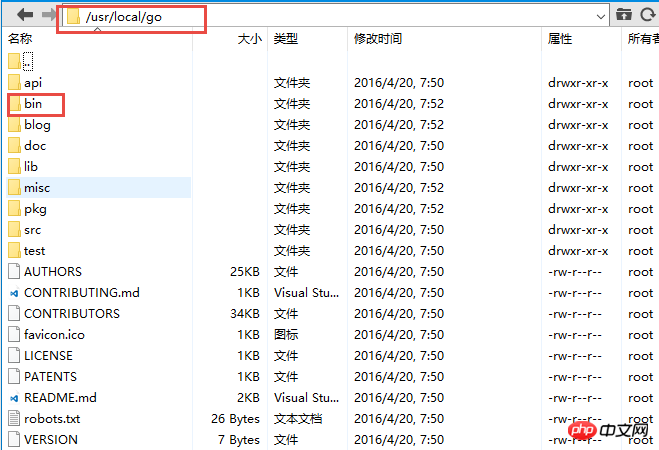Click the README.md Visual Studio icon

[x=14, y=398]
